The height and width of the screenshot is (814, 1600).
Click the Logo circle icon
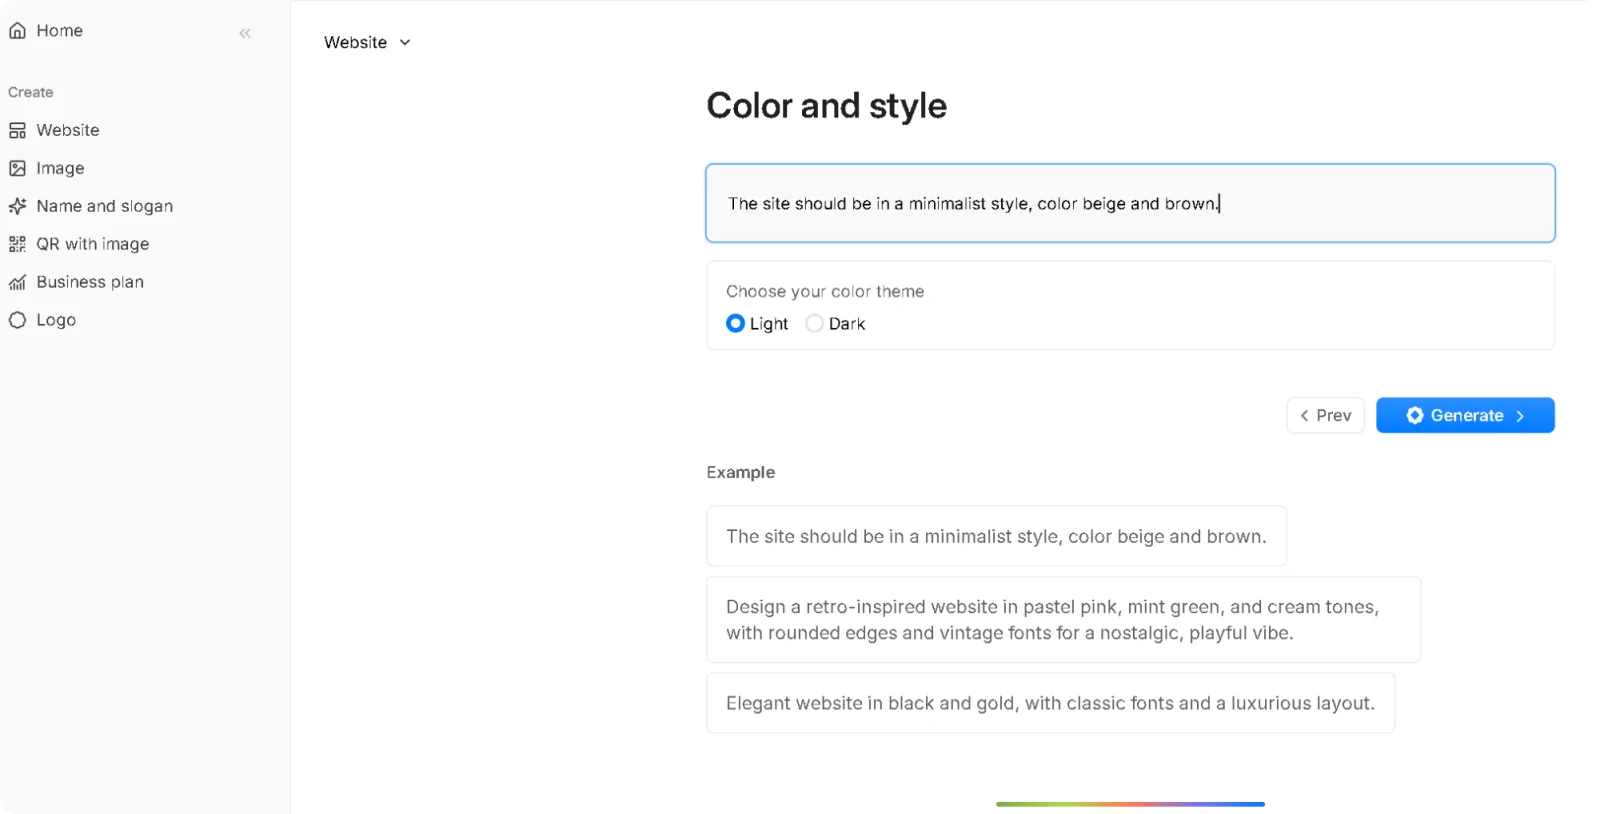tap(17, 320)
